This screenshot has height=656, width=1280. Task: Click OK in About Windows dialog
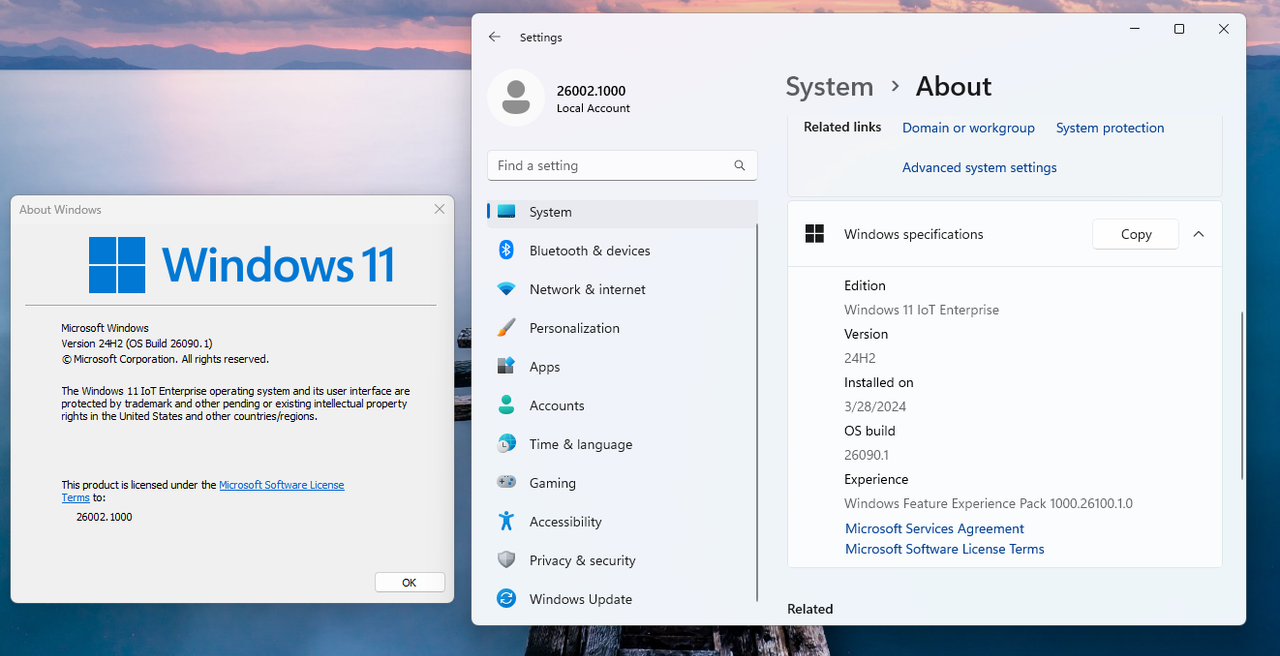[409, 582]
